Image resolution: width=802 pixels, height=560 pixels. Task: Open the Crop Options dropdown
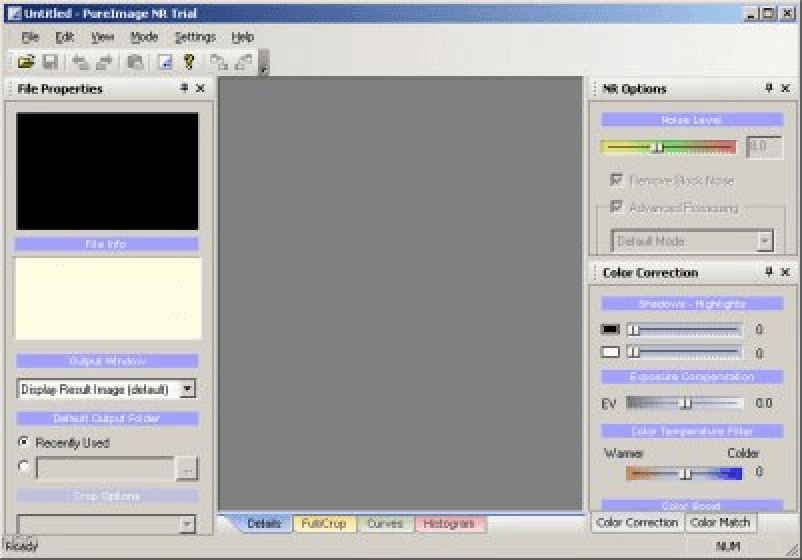pyautogui.click(x=187, y=524)
